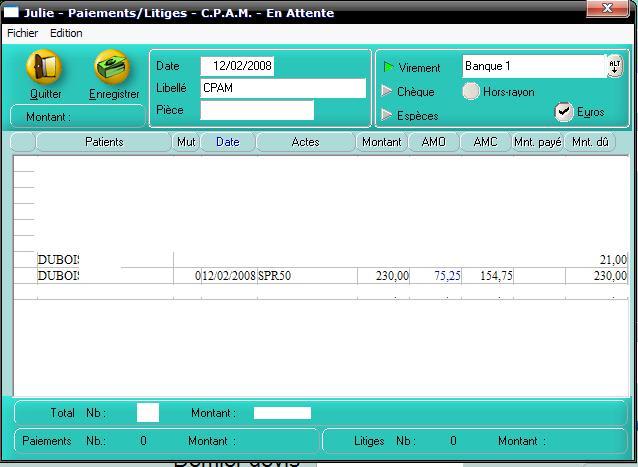This screenshot has width=638, height=467.
Task: Click the Enregistrer money icon
Action: 112,68
